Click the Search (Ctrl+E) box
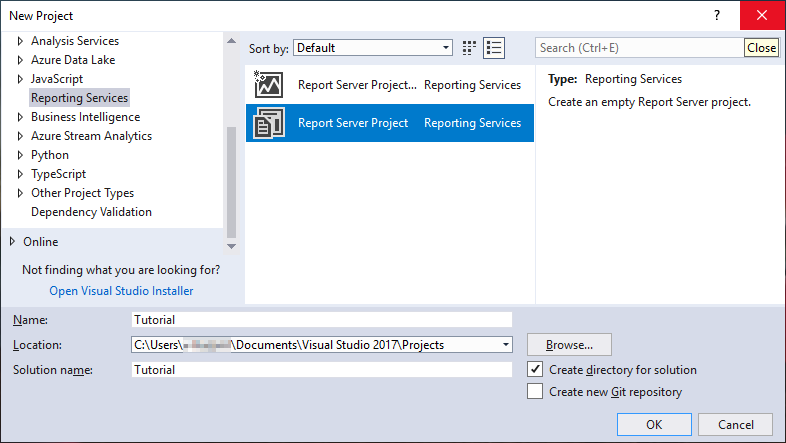Image resolution: width=786 pixels, height=443 pixels. (639, 48)
